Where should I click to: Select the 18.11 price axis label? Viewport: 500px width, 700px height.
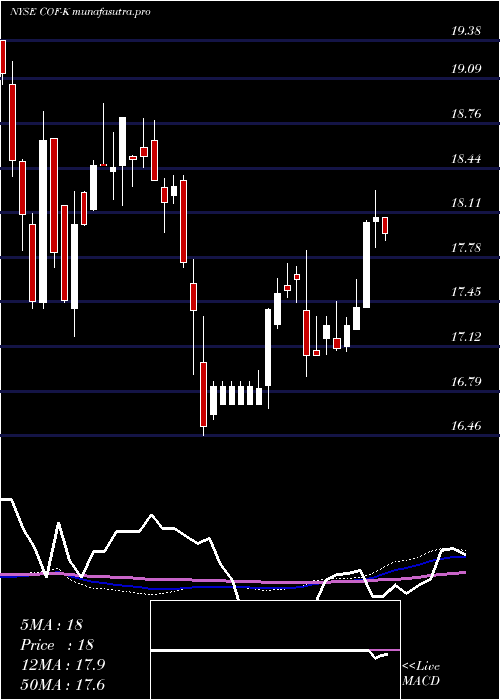[466, 203]
